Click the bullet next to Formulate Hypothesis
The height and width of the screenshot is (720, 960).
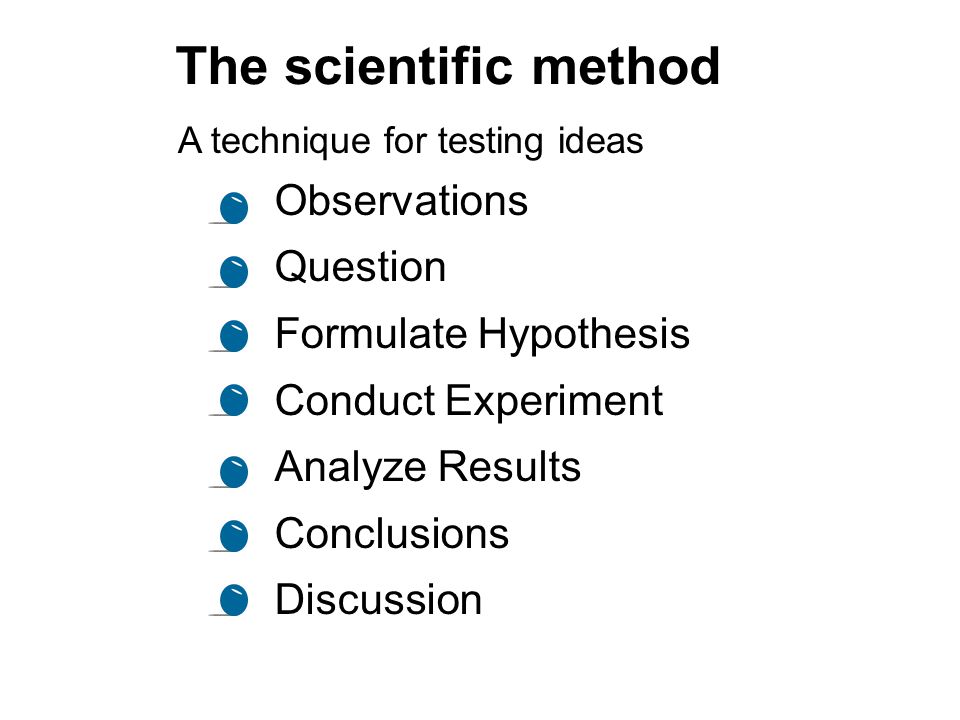[x=233, y=336]
